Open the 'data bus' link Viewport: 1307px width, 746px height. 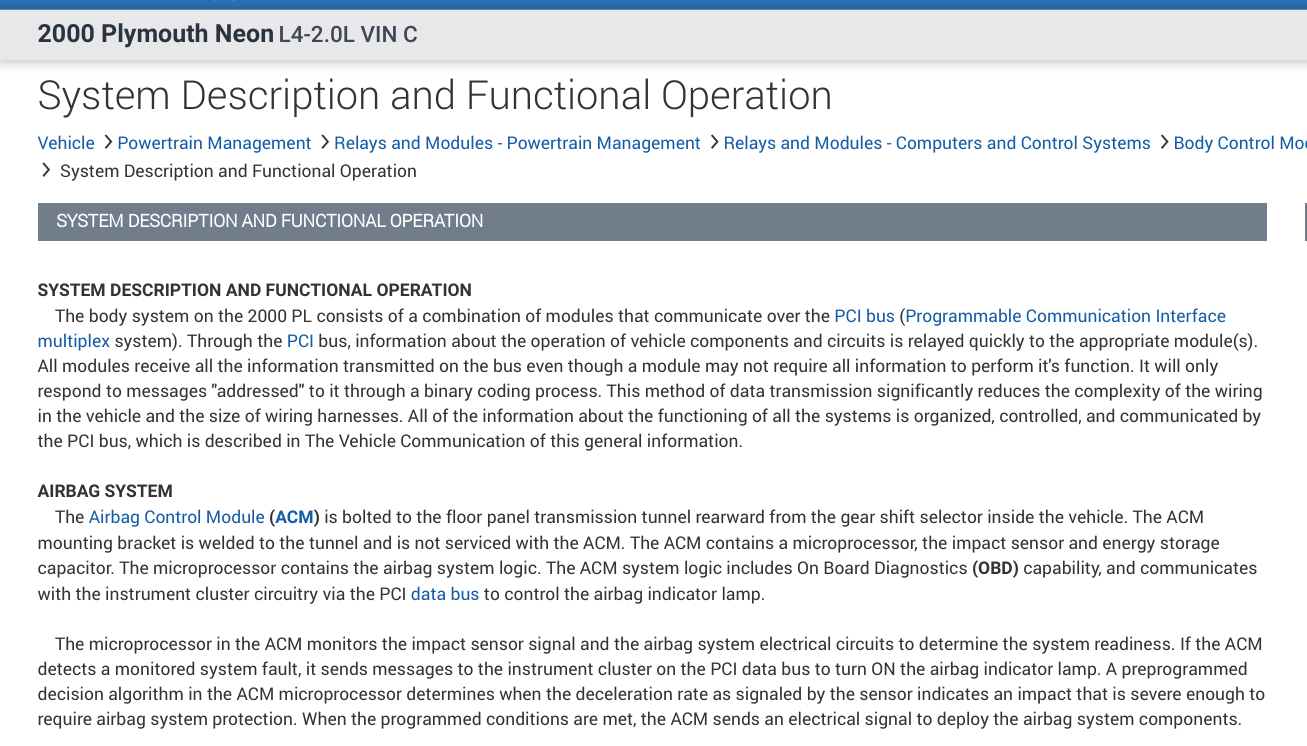(445, 594)
